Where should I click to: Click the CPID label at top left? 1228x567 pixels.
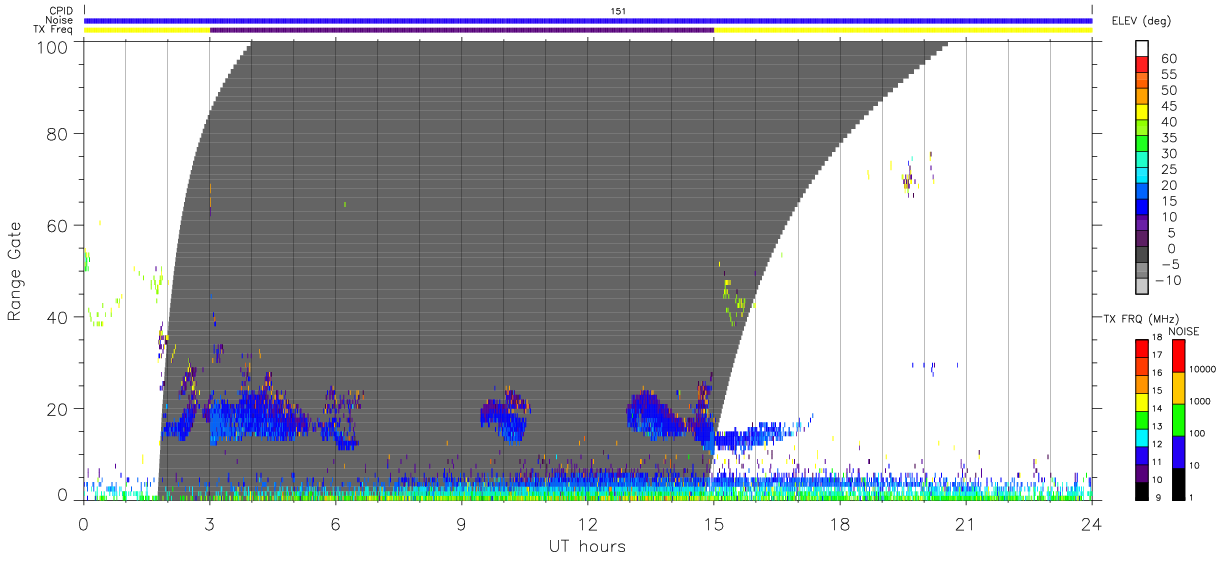click(x=61, y=11)
